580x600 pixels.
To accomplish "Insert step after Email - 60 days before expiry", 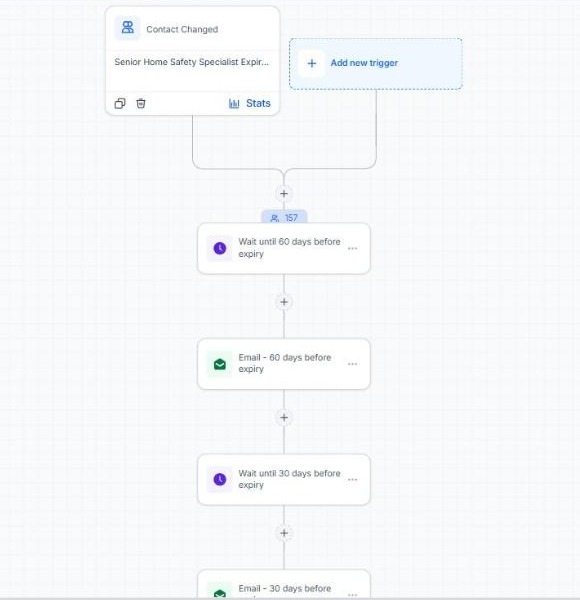I will [x=284, y=417].
